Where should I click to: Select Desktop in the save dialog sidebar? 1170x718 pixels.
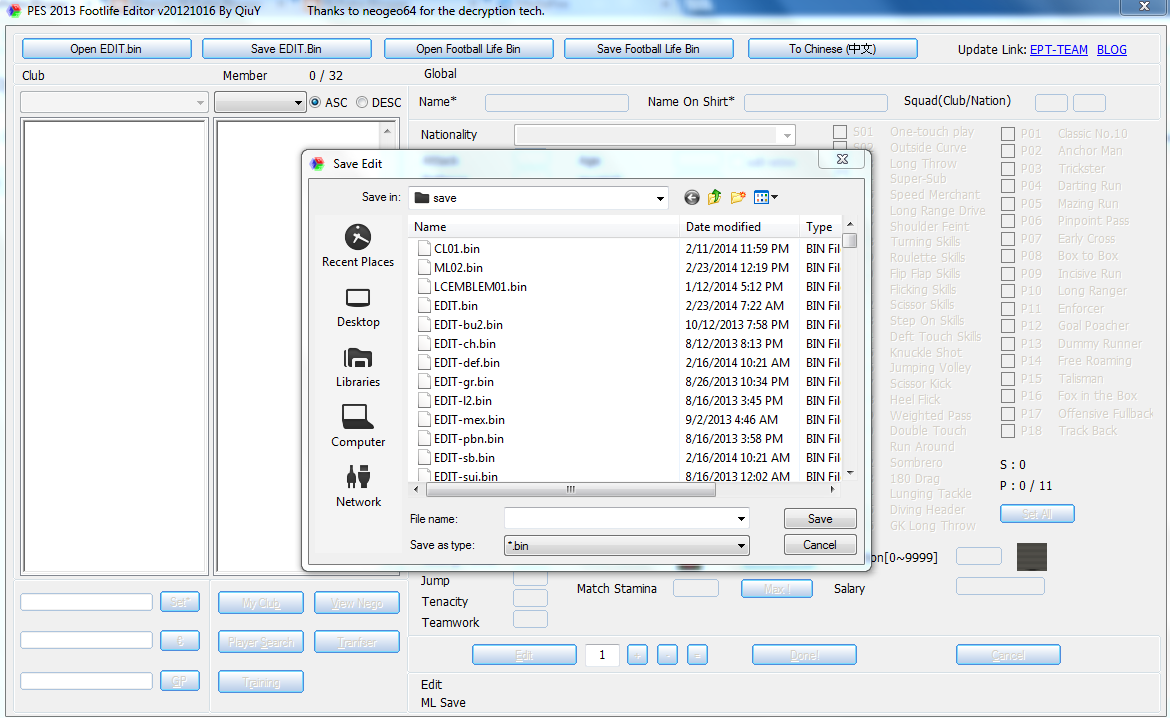357,307
